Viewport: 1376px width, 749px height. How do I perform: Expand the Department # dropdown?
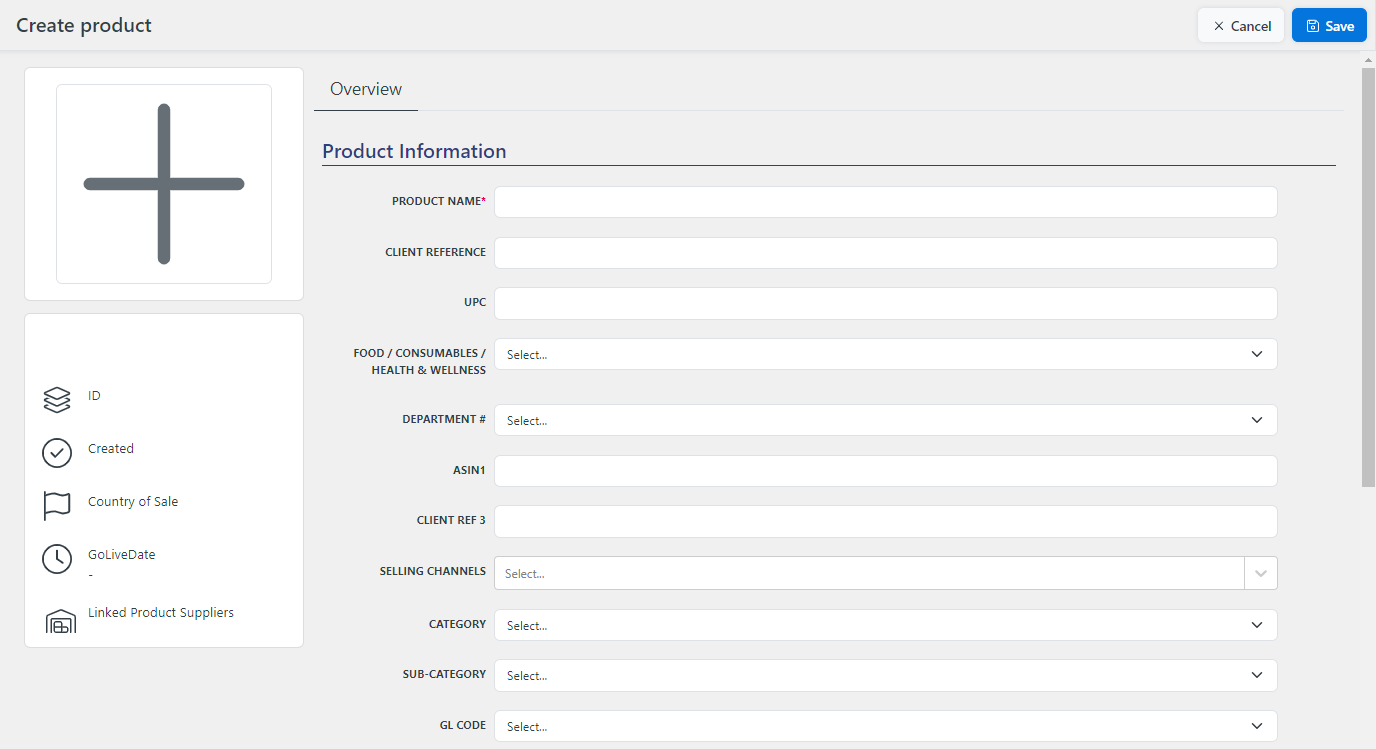click(x=886, y=420)
